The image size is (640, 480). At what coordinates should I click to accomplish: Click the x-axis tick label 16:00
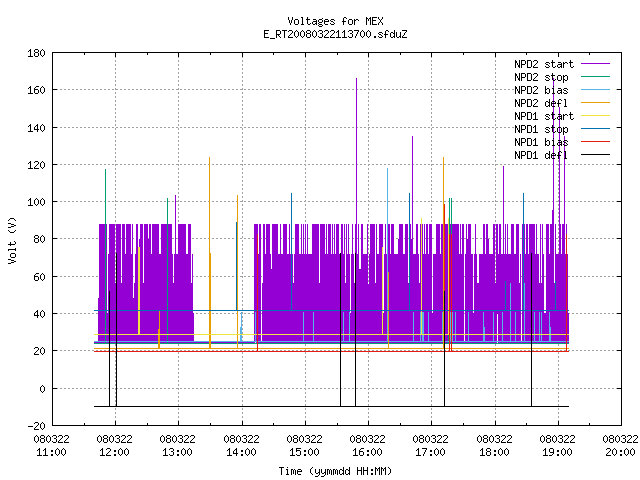368,452
